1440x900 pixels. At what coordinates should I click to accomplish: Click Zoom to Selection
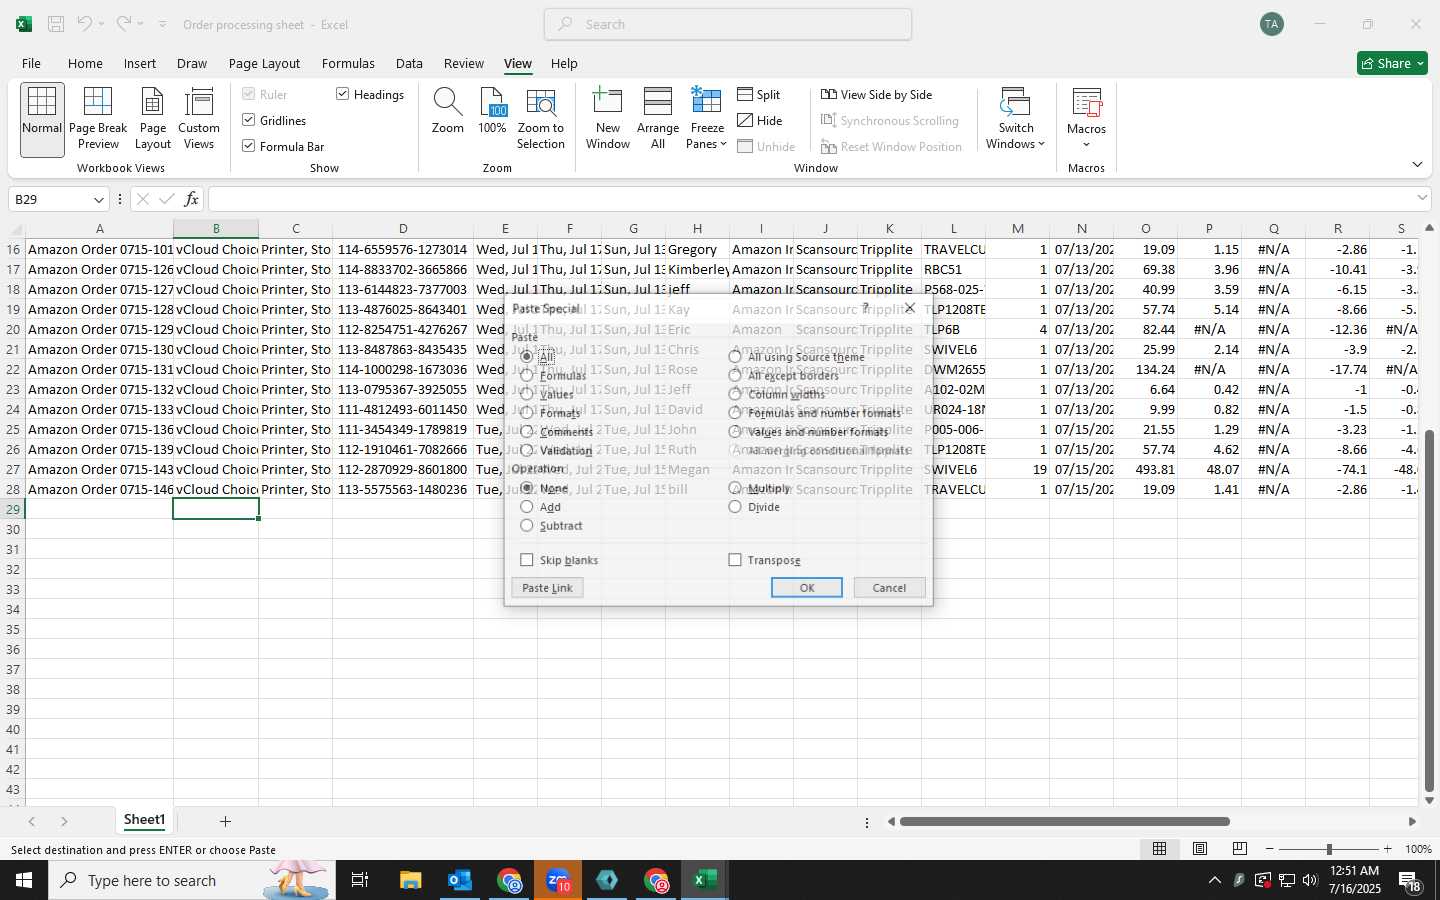[x=541, y=119]
